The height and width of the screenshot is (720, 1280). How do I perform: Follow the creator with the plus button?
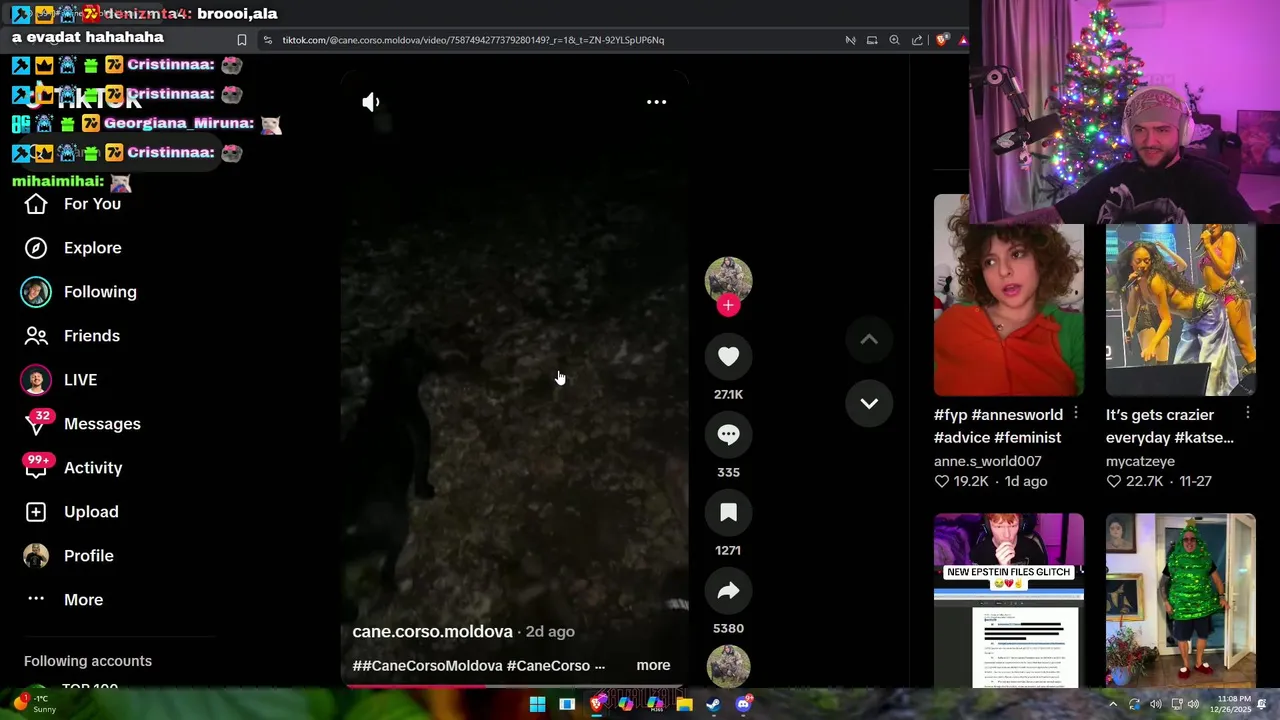click(728, 306)
